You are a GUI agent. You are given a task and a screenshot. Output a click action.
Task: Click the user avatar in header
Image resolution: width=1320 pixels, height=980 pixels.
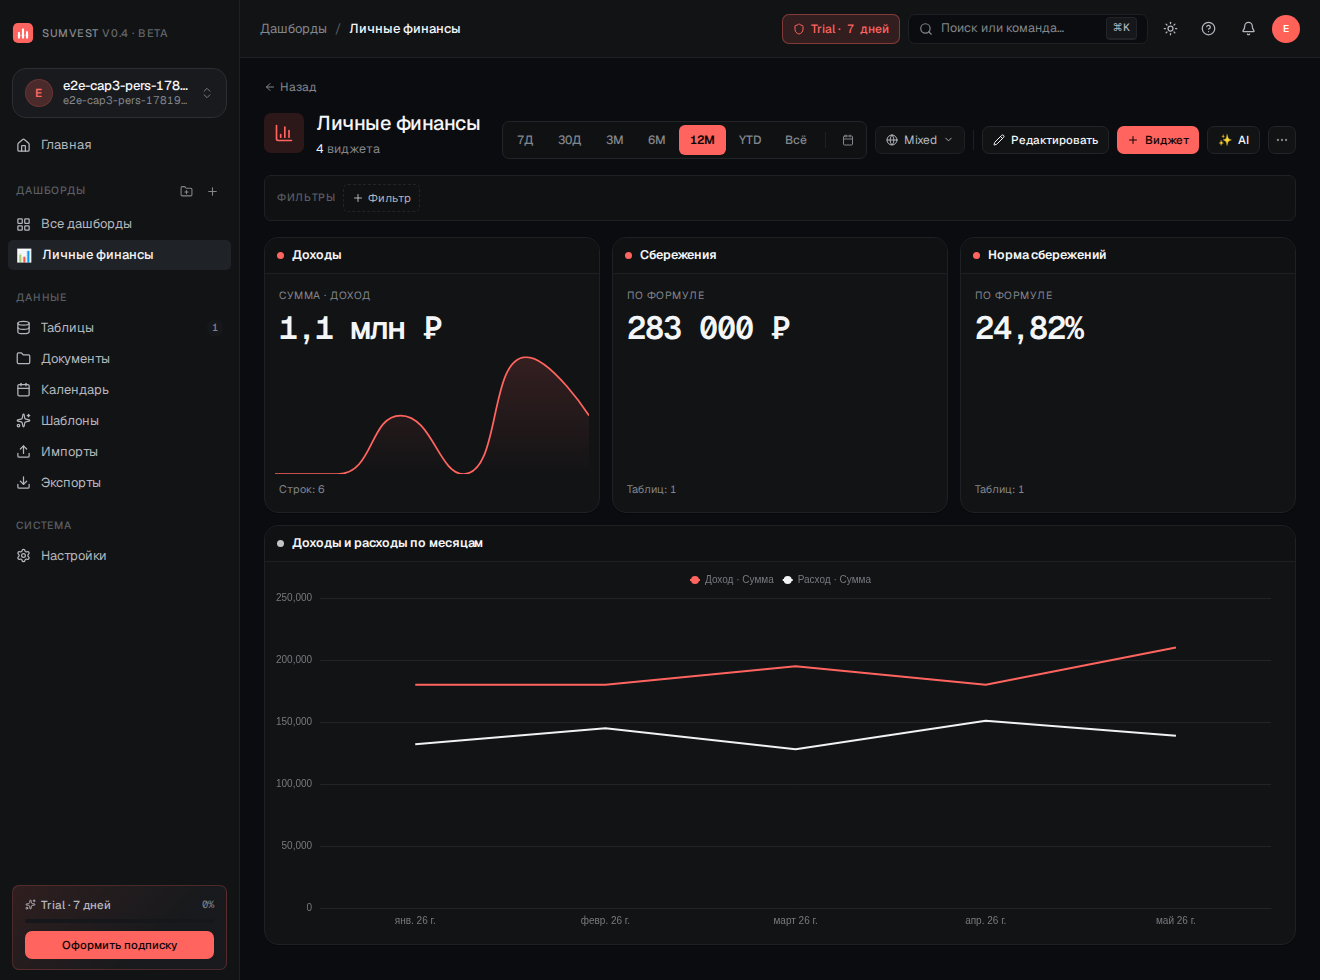(1286, 29)
